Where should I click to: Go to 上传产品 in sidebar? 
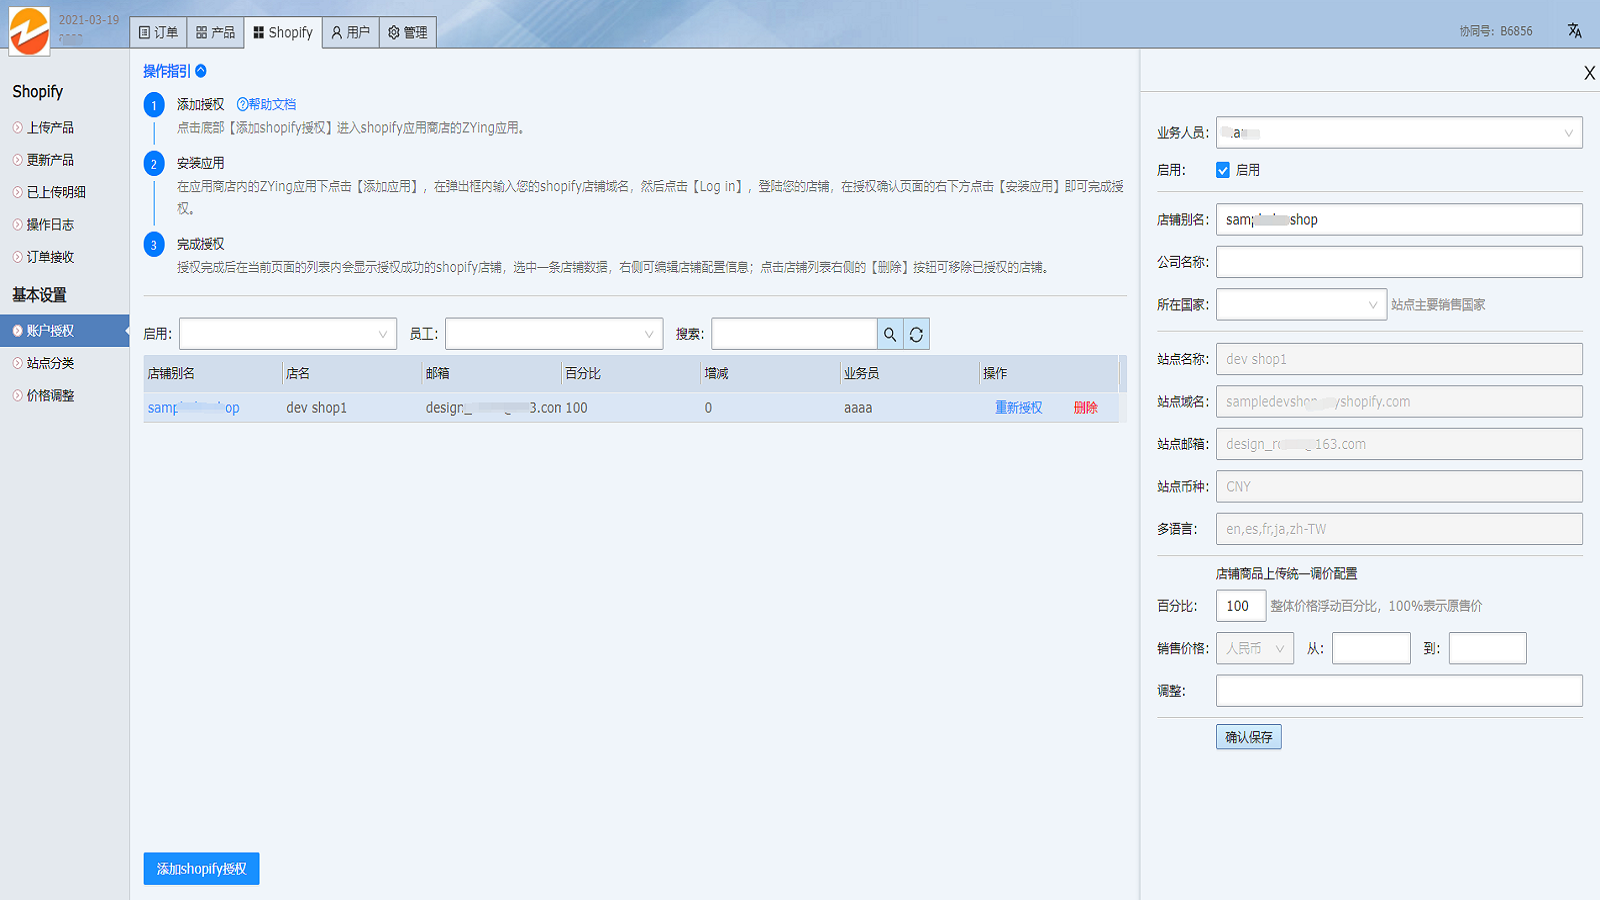coord(50,127)
